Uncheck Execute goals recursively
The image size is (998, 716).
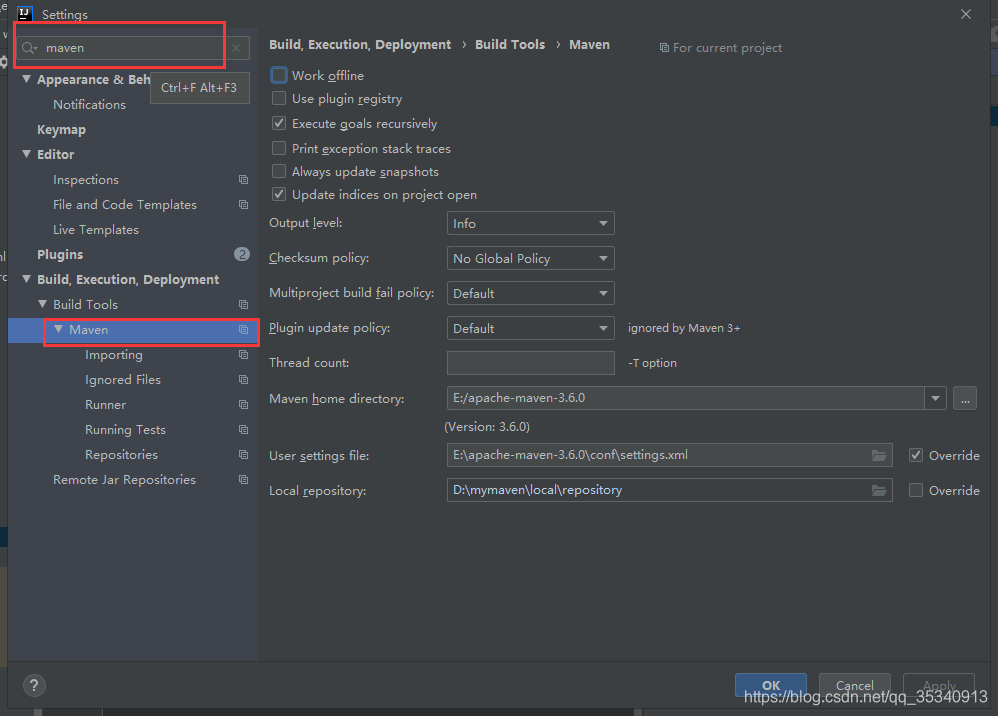click(279, 123)
